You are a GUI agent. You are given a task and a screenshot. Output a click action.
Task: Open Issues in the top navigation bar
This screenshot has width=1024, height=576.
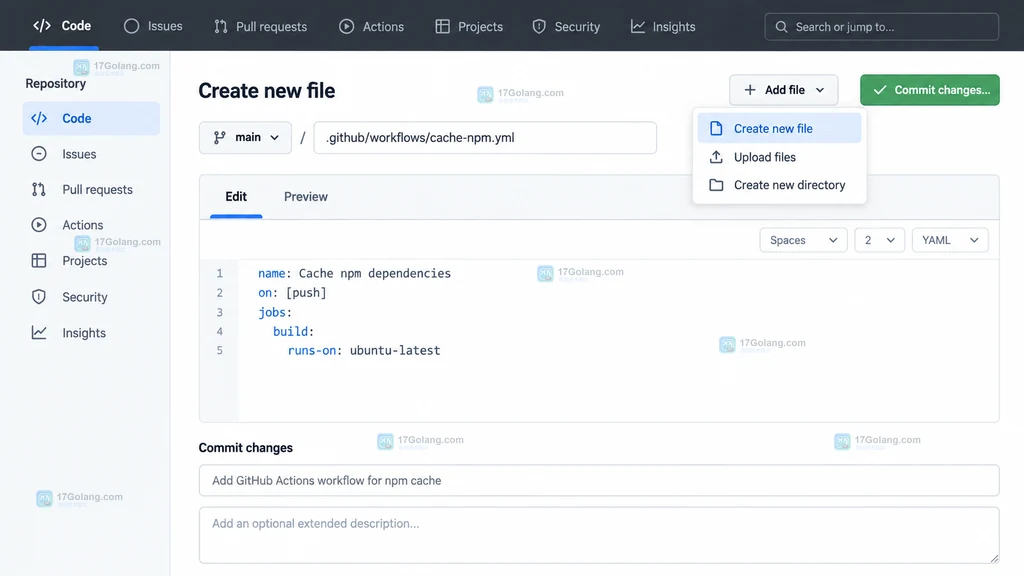pyautogui.click(x=153, y=26)
